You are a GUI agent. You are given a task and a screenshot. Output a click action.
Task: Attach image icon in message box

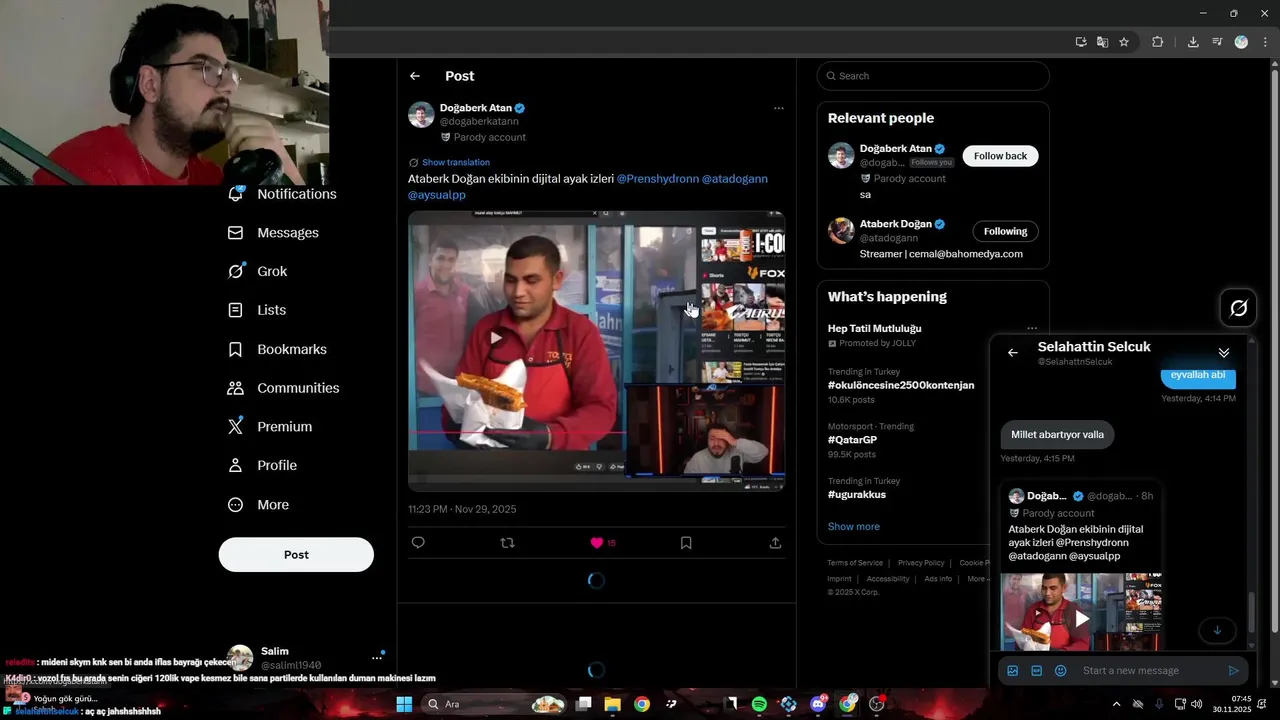click(1013, 671)
